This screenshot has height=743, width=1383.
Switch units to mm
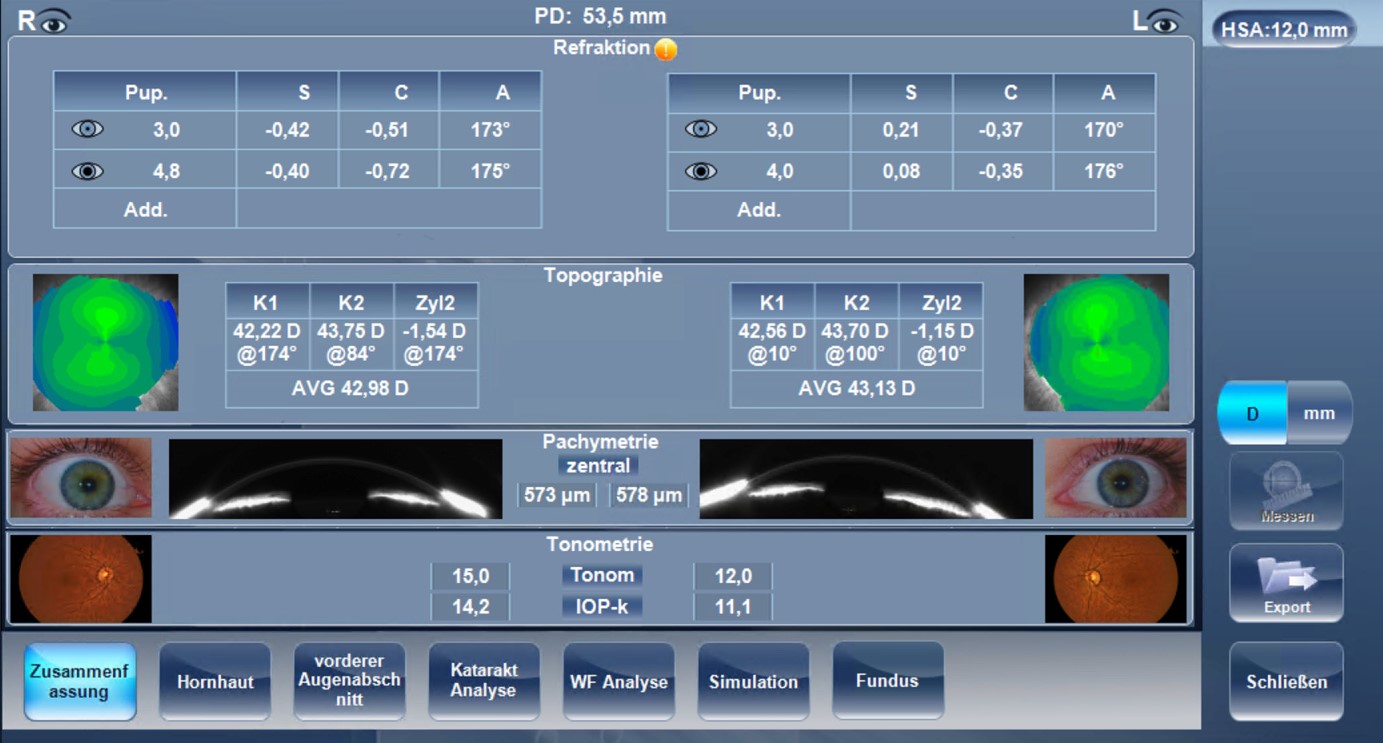(x=1319, y=413)
